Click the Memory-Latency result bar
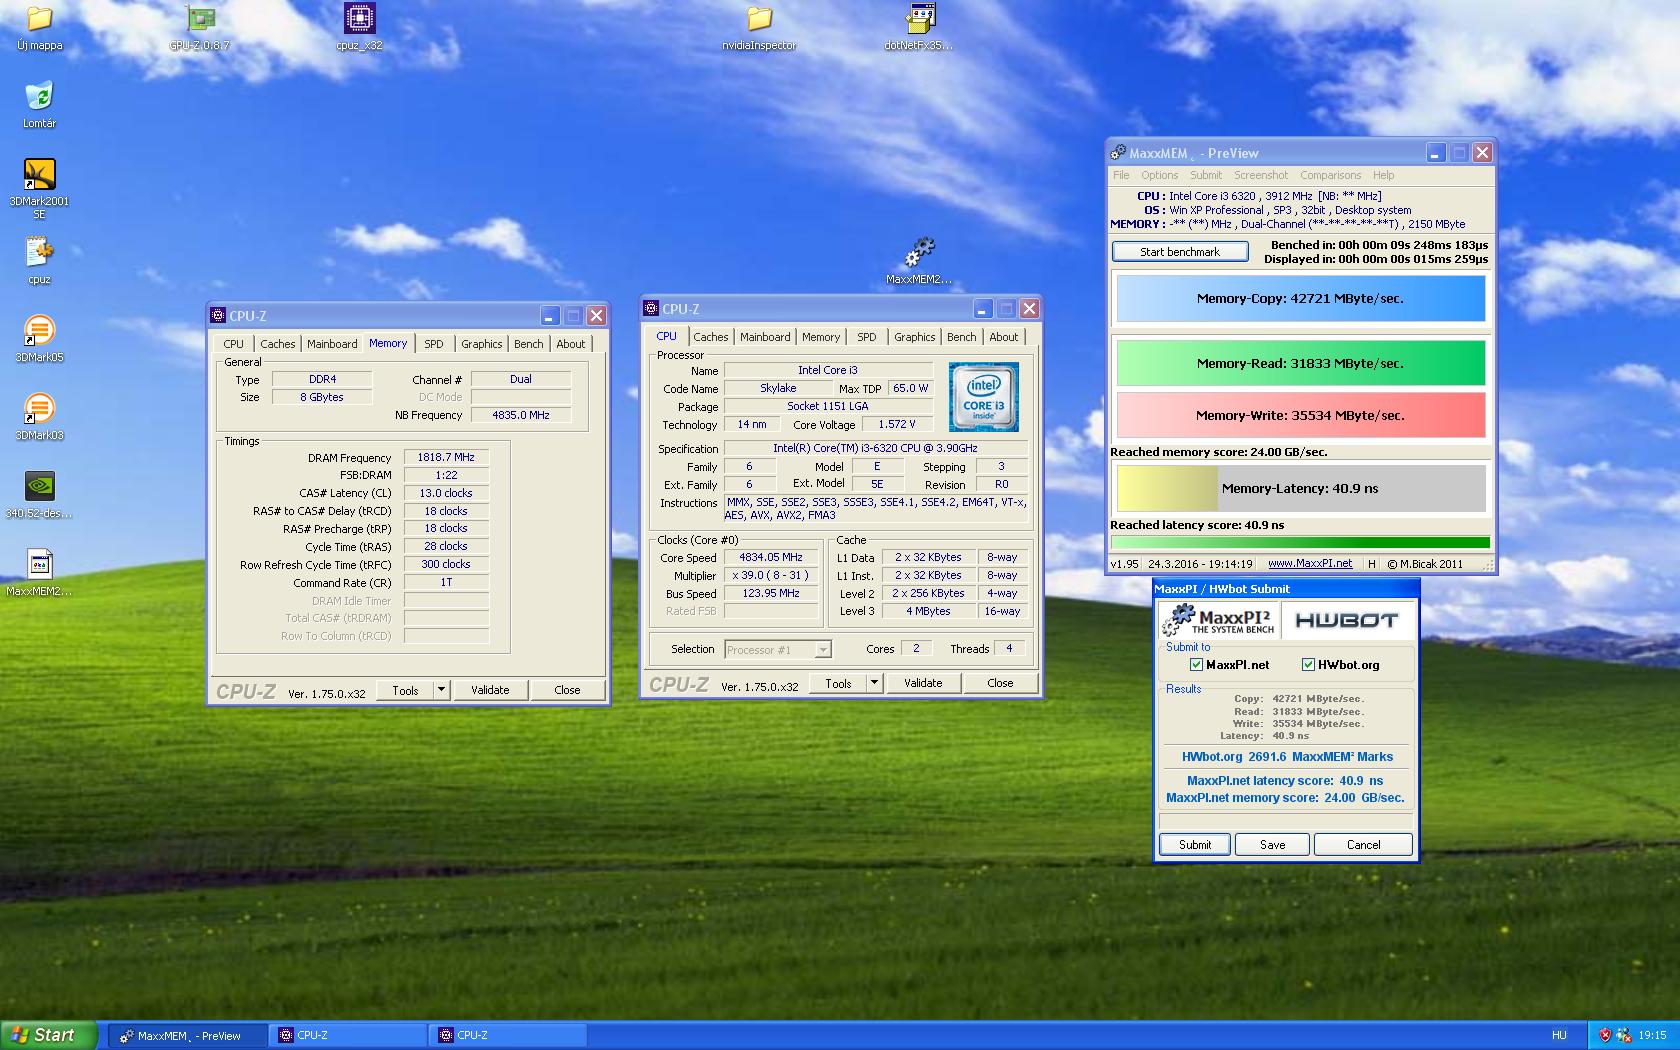This screenshot has height=1050, width=1680. 1300,488
